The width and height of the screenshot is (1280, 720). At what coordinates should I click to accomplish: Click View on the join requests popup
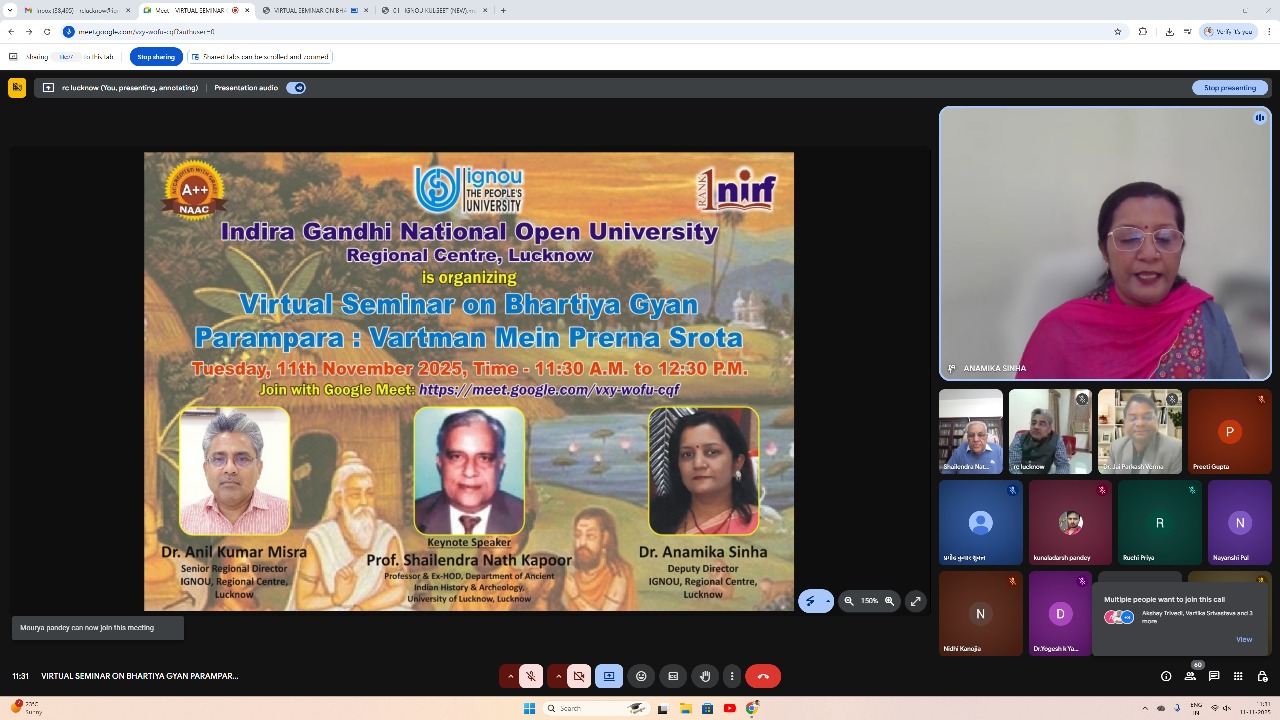coord(1244,640)
